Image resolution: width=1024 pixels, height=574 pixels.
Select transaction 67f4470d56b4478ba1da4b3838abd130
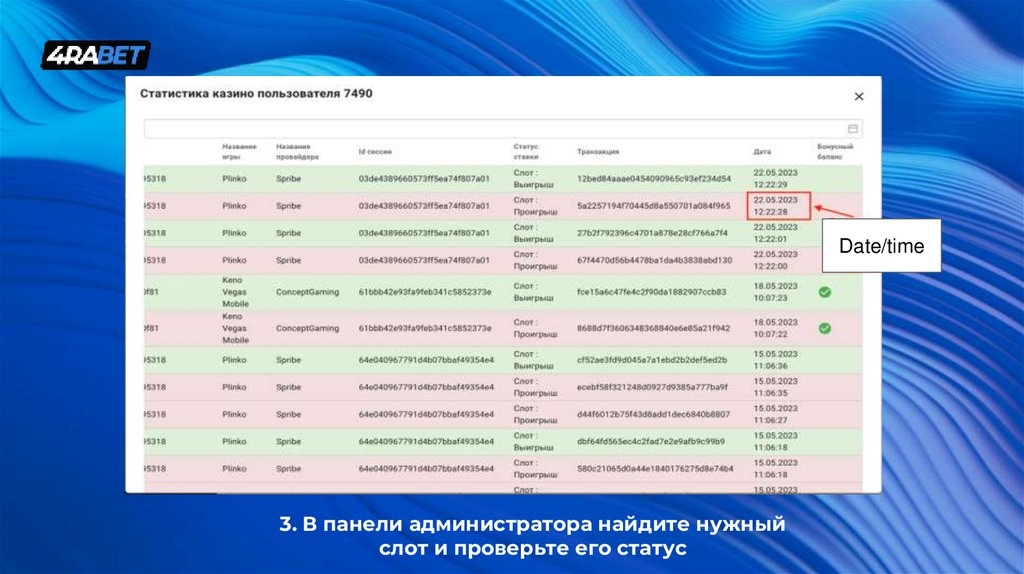click(654, 260)
